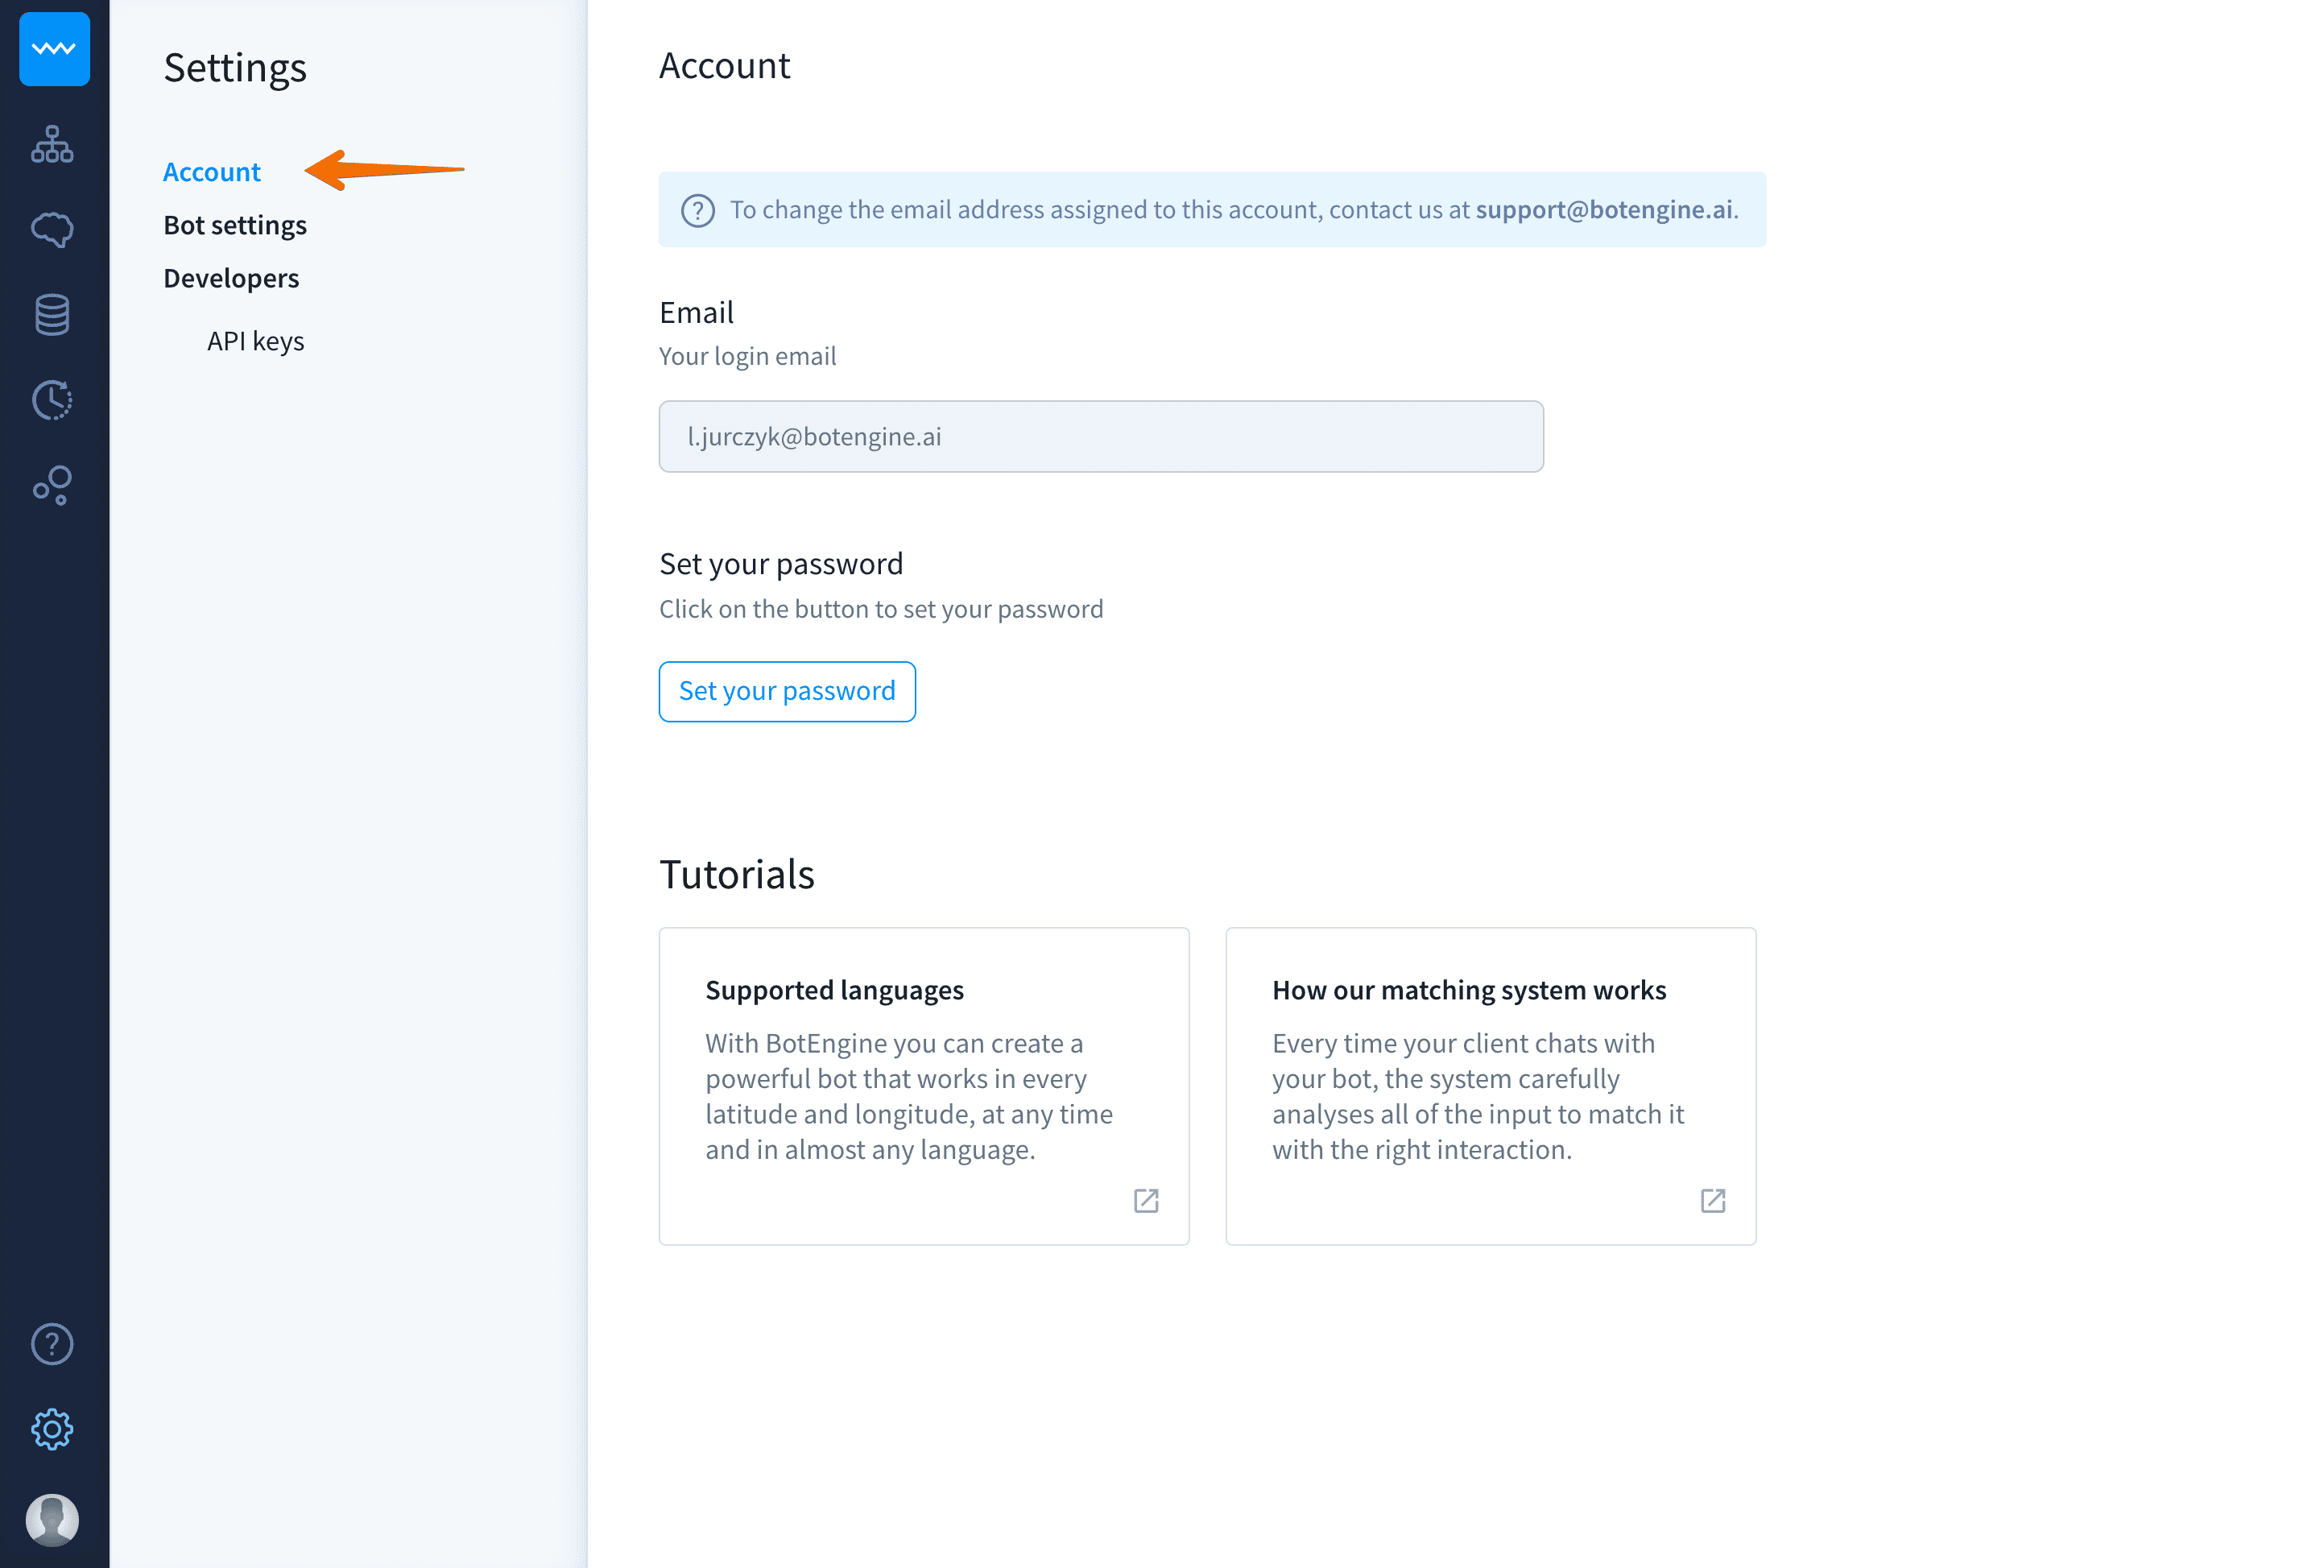Go to Developers settings section
The height and width of the screenshot is (1568, 2324).
pos(231,278)
